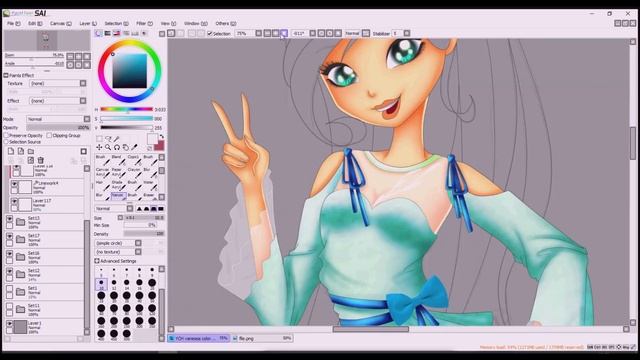
Task: Select the Lasso selection tool
Action: point(108,139)
